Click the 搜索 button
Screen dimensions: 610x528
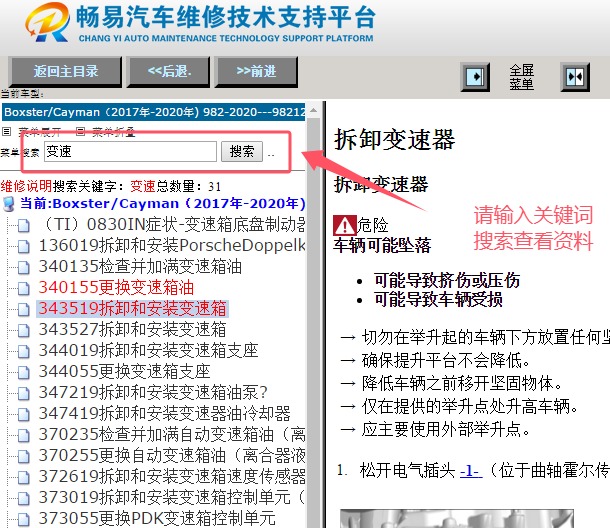pyautogui.click(x=242, y=151)
